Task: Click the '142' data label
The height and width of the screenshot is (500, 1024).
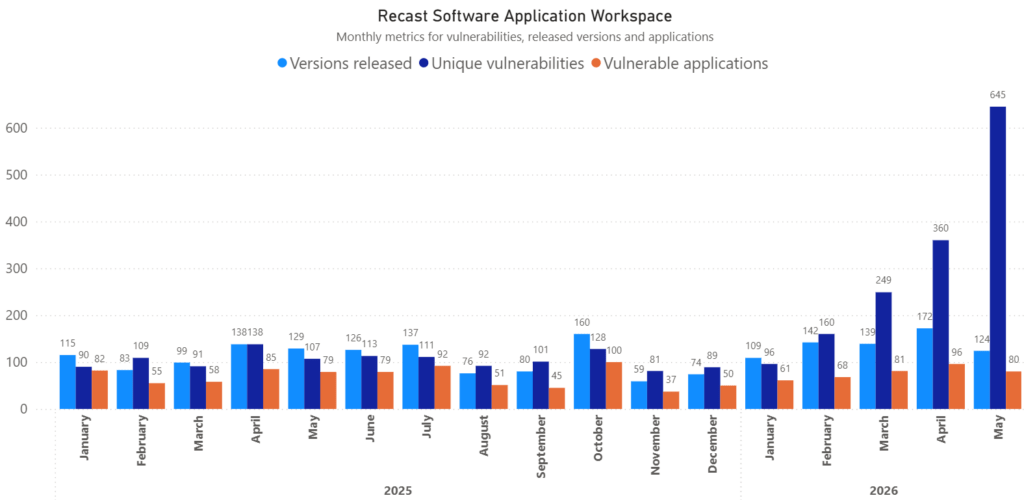Action: point(810,330)
